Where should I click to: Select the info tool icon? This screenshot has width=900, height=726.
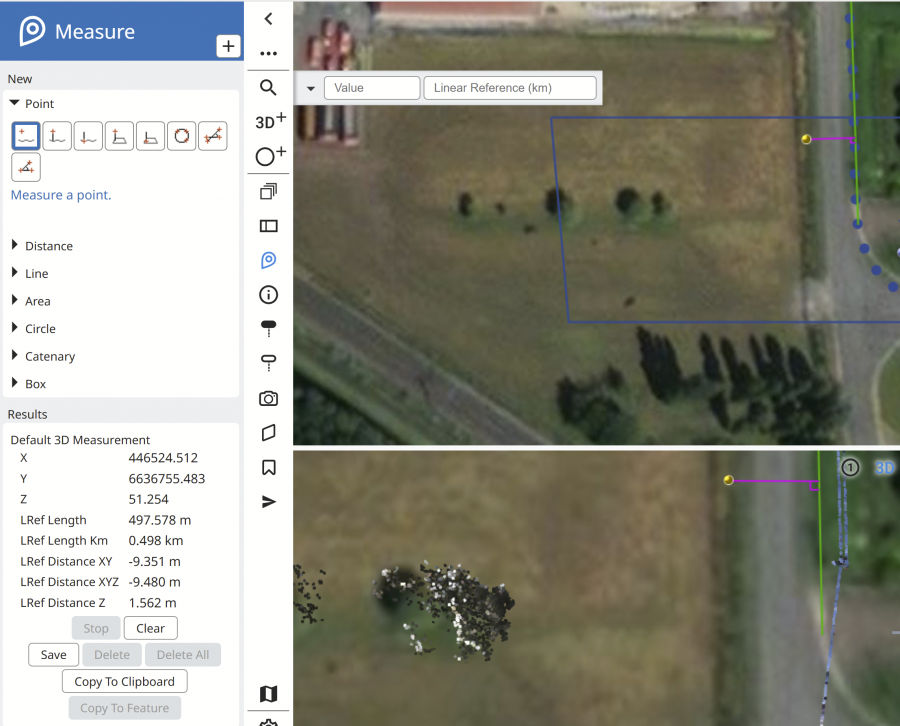[268, 295]
